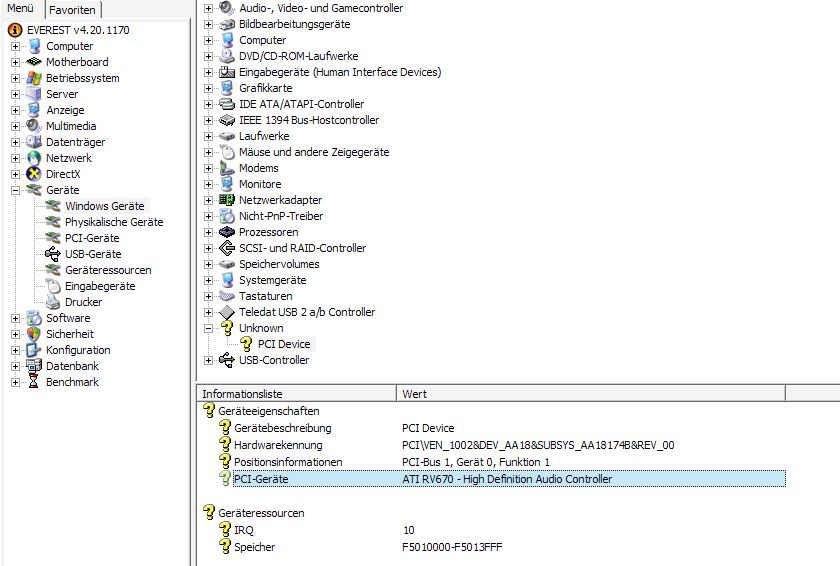Viewport: 840px width, 566px height.
Task: Click the Computer icon in left tree
Action: pyautogui.click(x=34, y=46)
